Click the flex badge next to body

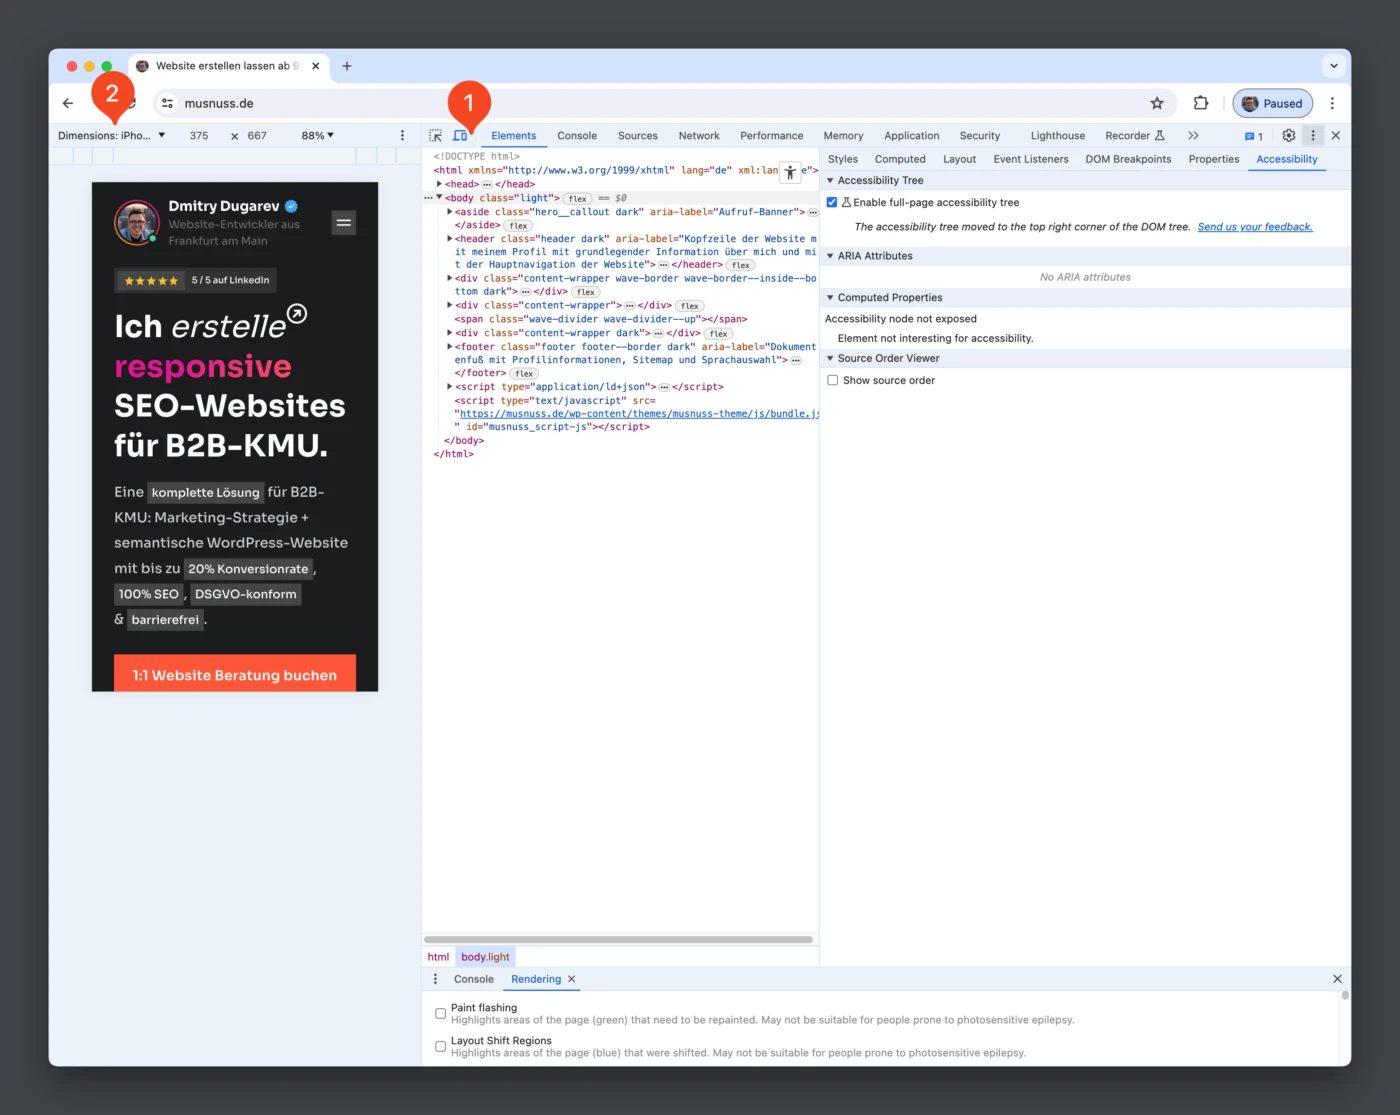pos(578,199)
